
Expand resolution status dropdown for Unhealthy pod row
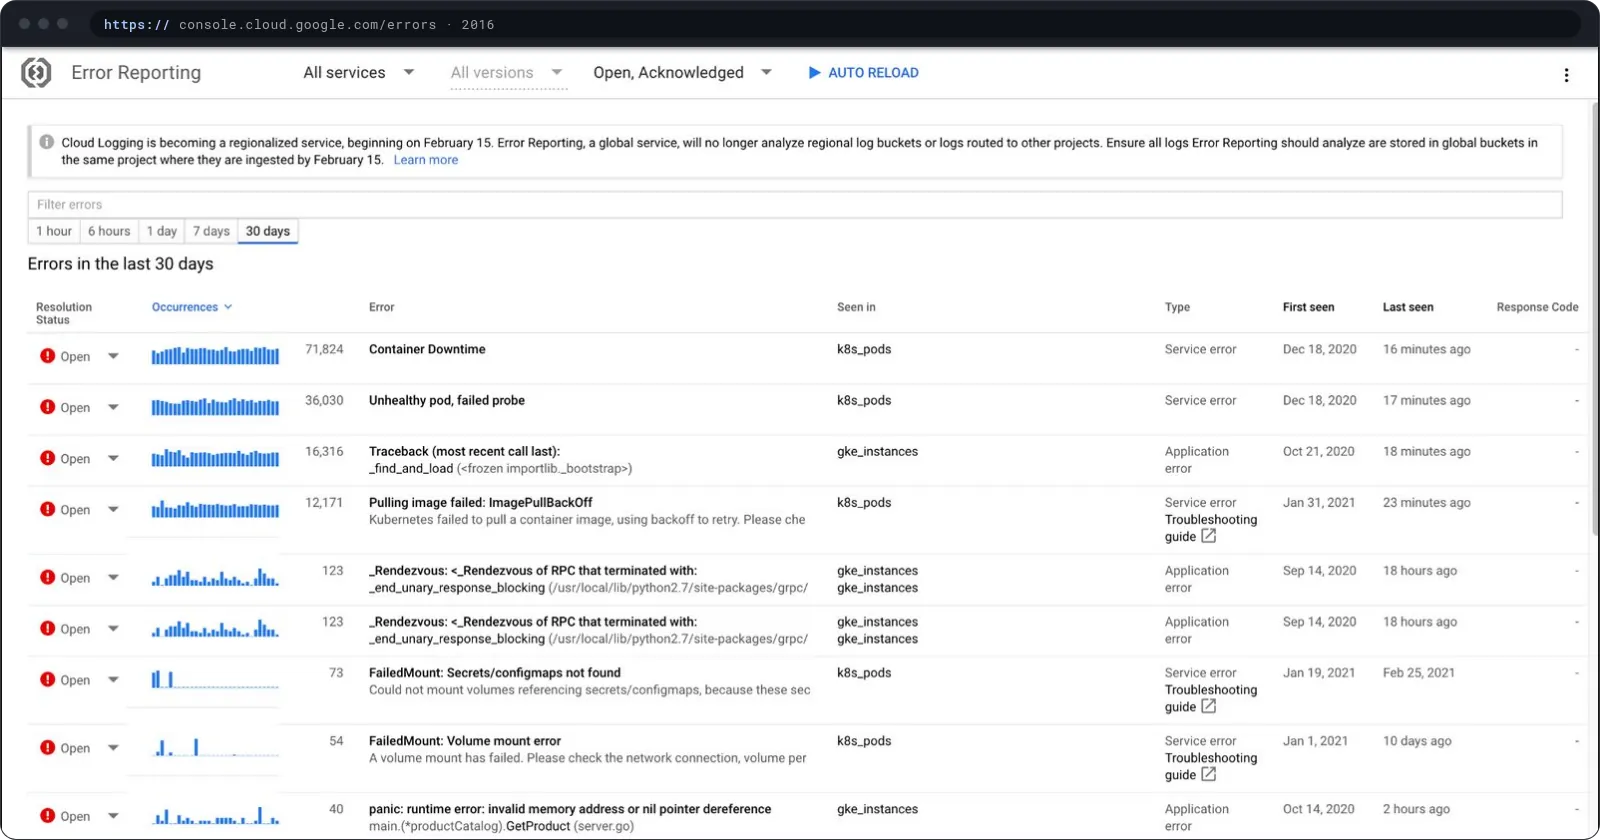(113, 407)
